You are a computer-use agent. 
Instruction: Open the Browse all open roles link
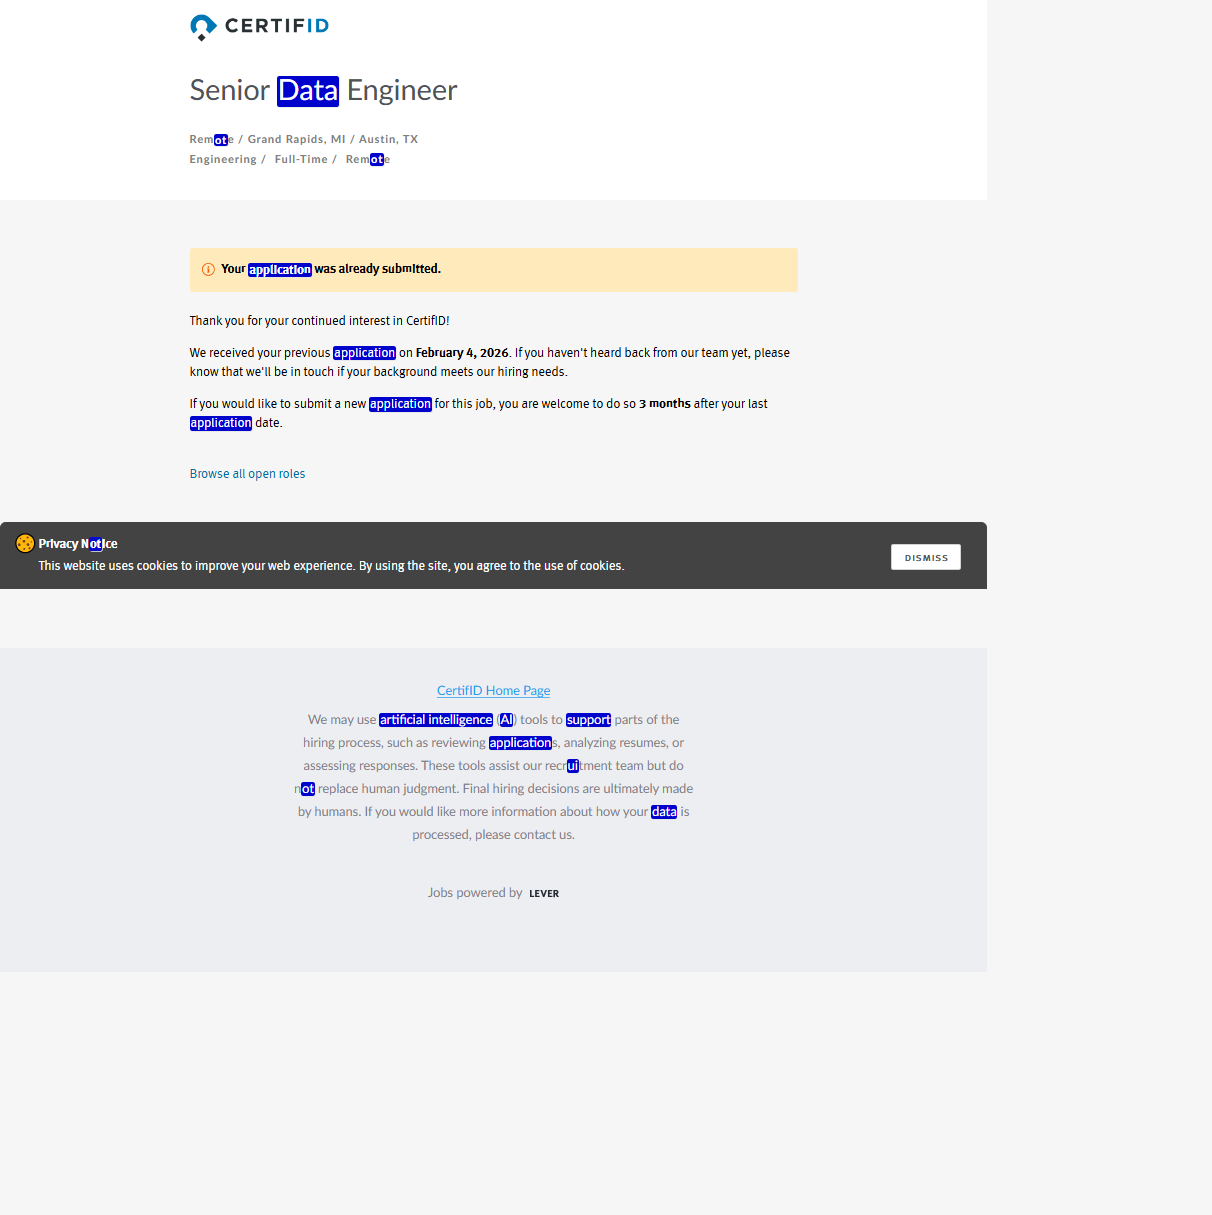[x=247, y=474]
